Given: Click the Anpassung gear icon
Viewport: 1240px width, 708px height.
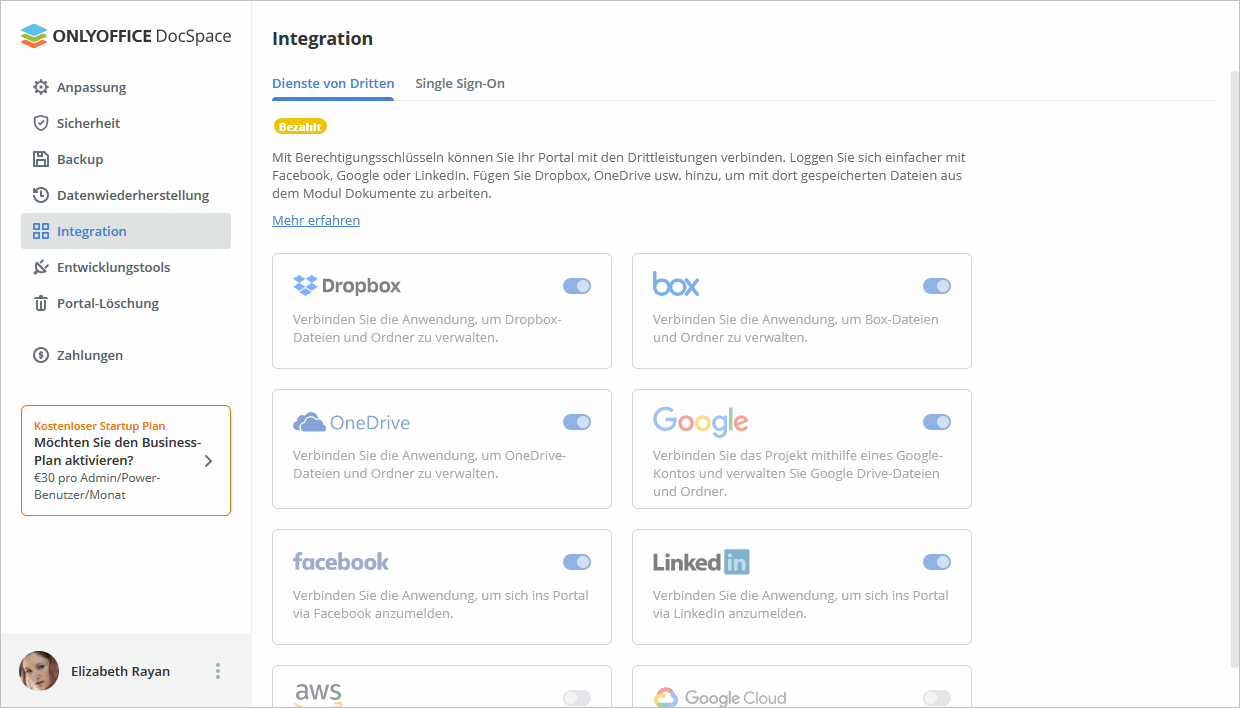Looking at the screenshot, I should 41,87.
